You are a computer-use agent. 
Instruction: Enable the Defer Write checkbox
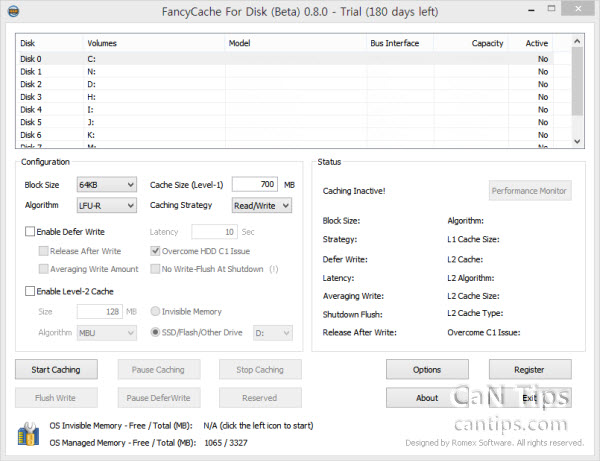coord(30,231)
